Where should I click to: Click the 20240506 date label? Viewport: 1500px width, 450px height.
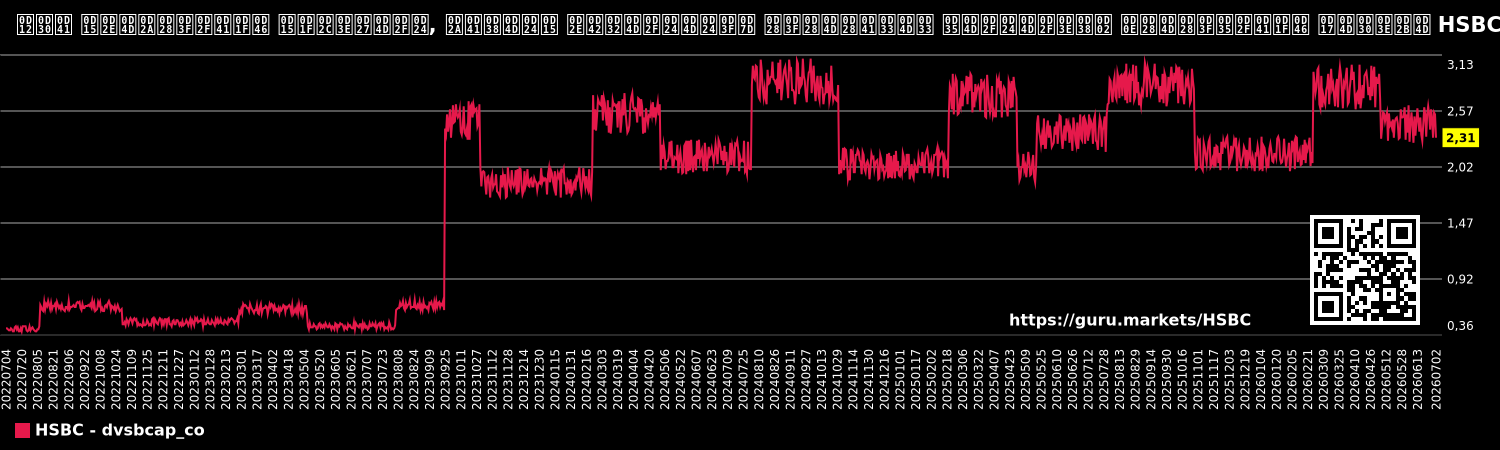(666, 378)
